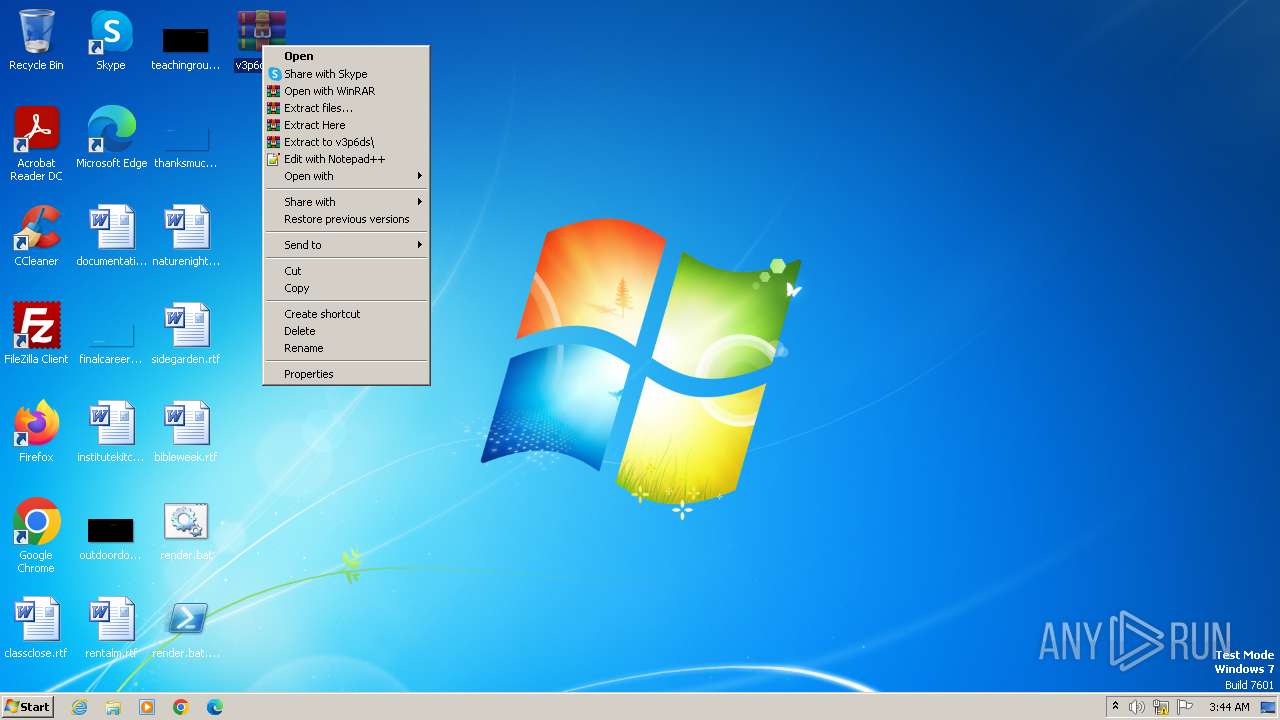Choose Create shortcut
This screenshot has width=1280, height=720.
pos(346,314)
